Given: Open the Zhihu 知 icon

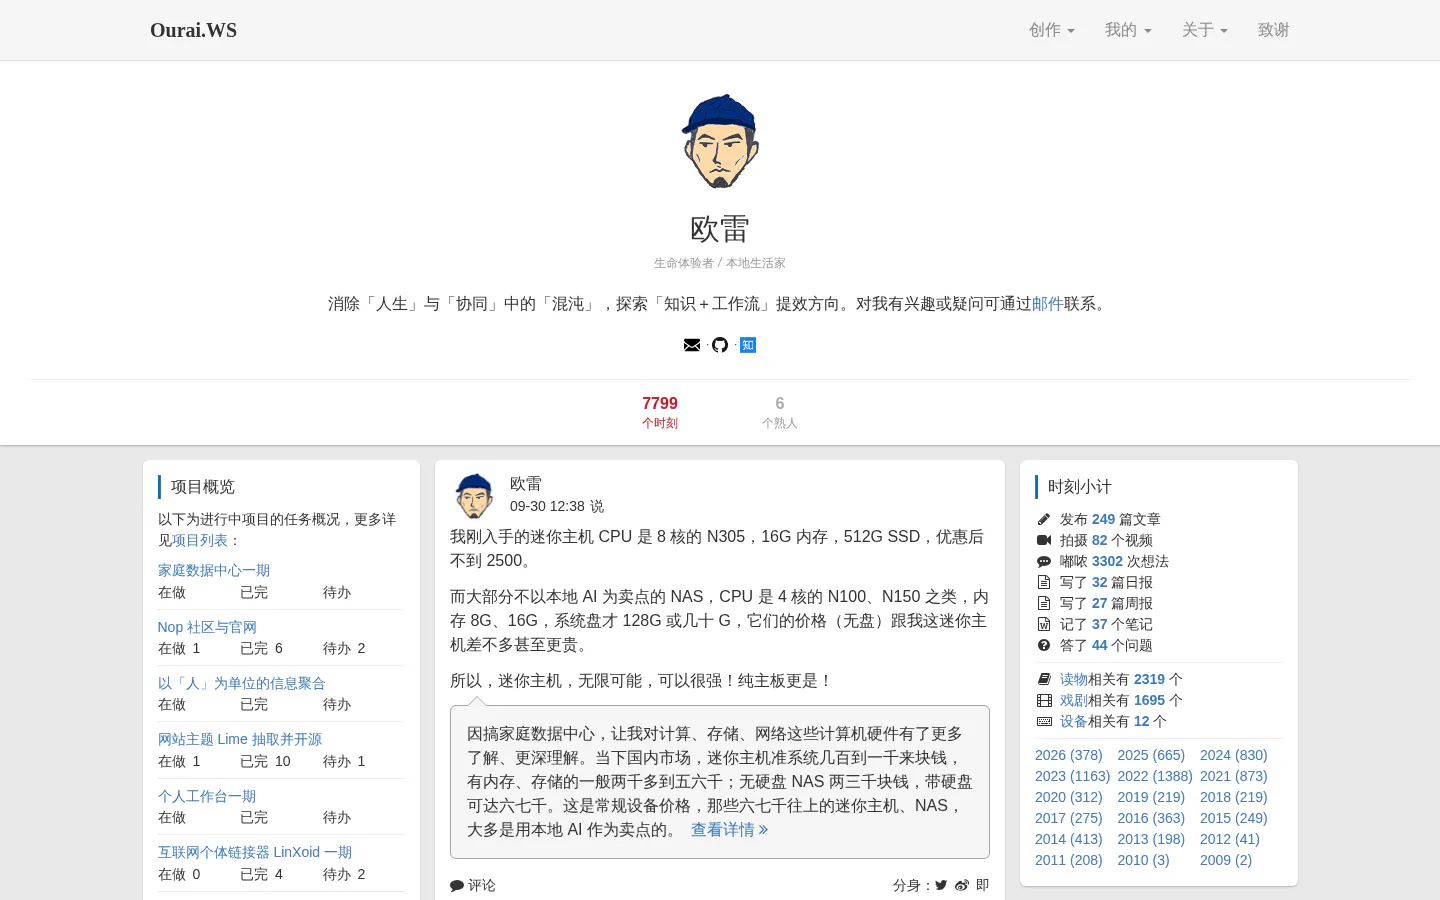Looking at the screenshot, I should [x=748, y=345].
